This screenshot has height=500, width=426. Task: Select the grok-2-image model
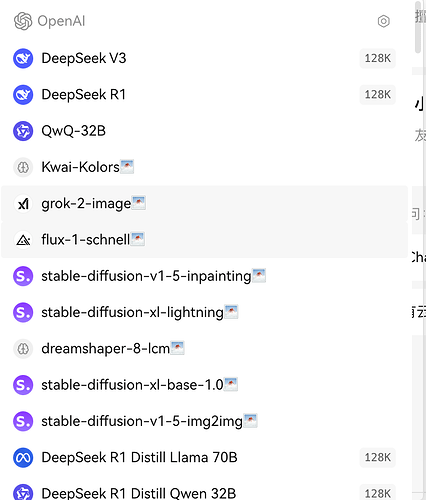[204, 204]
